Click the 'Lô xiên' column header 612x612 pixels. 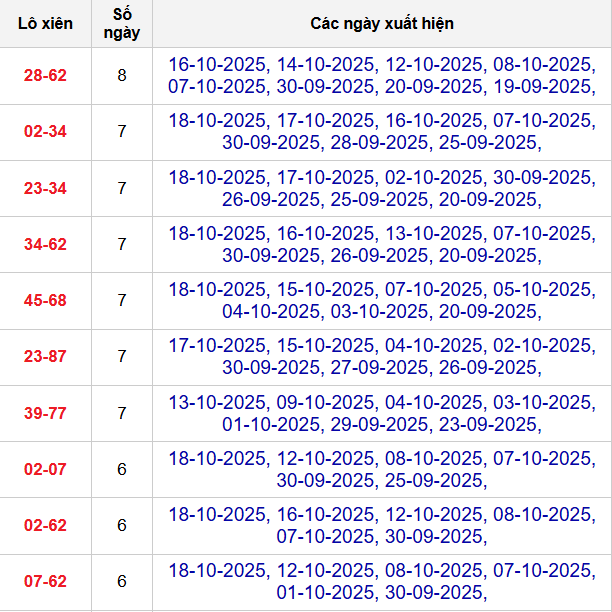click(x=45, y=23)
